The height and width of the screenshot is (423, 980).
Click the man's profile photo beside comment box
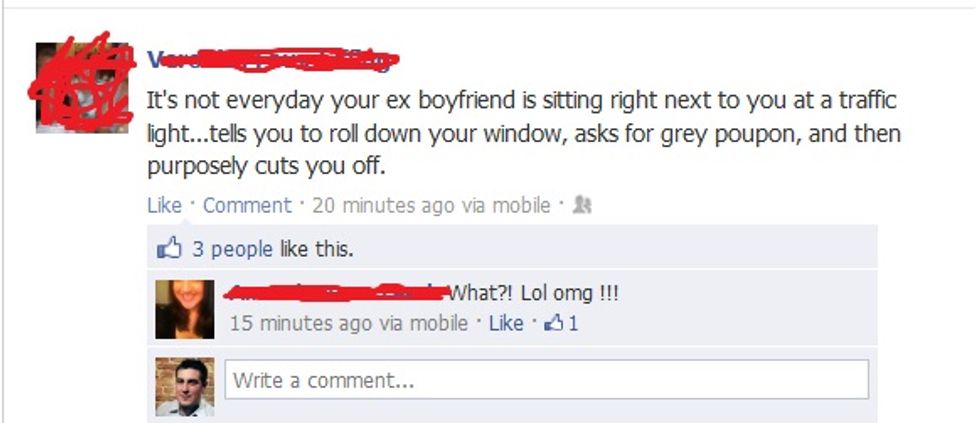coord(184,387)
